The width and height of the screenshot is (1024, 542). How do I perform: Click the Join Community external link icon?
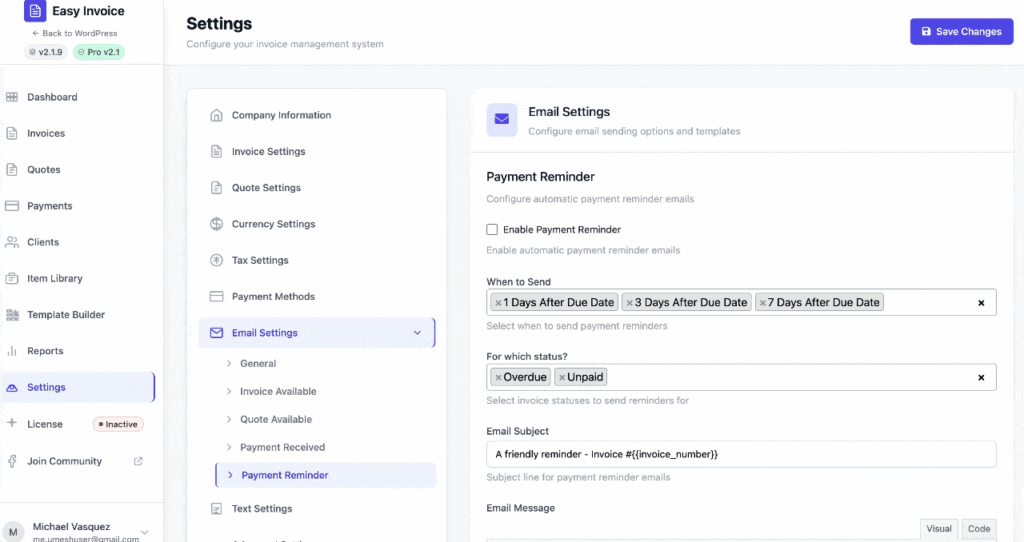pos(138,461)
